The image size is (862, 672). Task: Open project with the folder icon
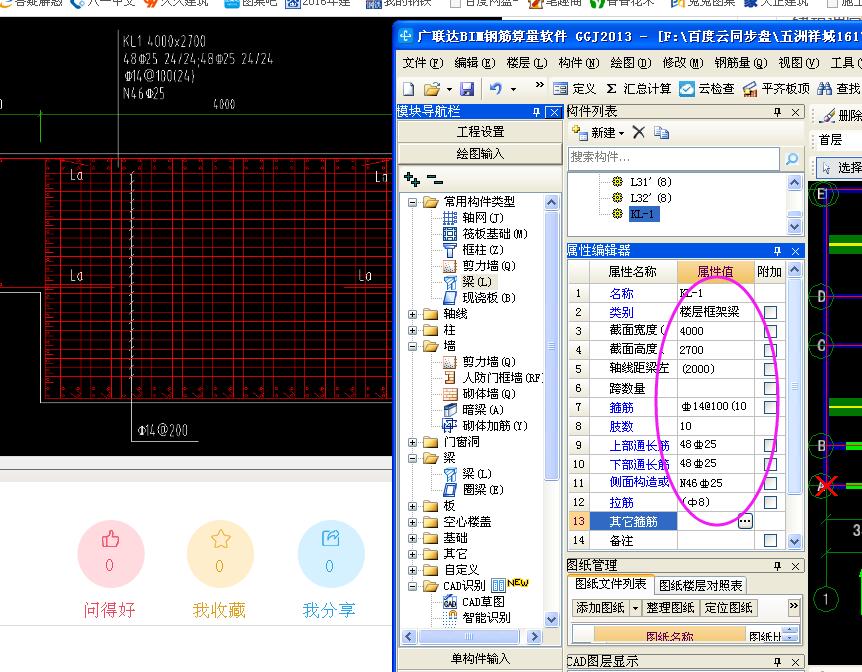[432, 89]
